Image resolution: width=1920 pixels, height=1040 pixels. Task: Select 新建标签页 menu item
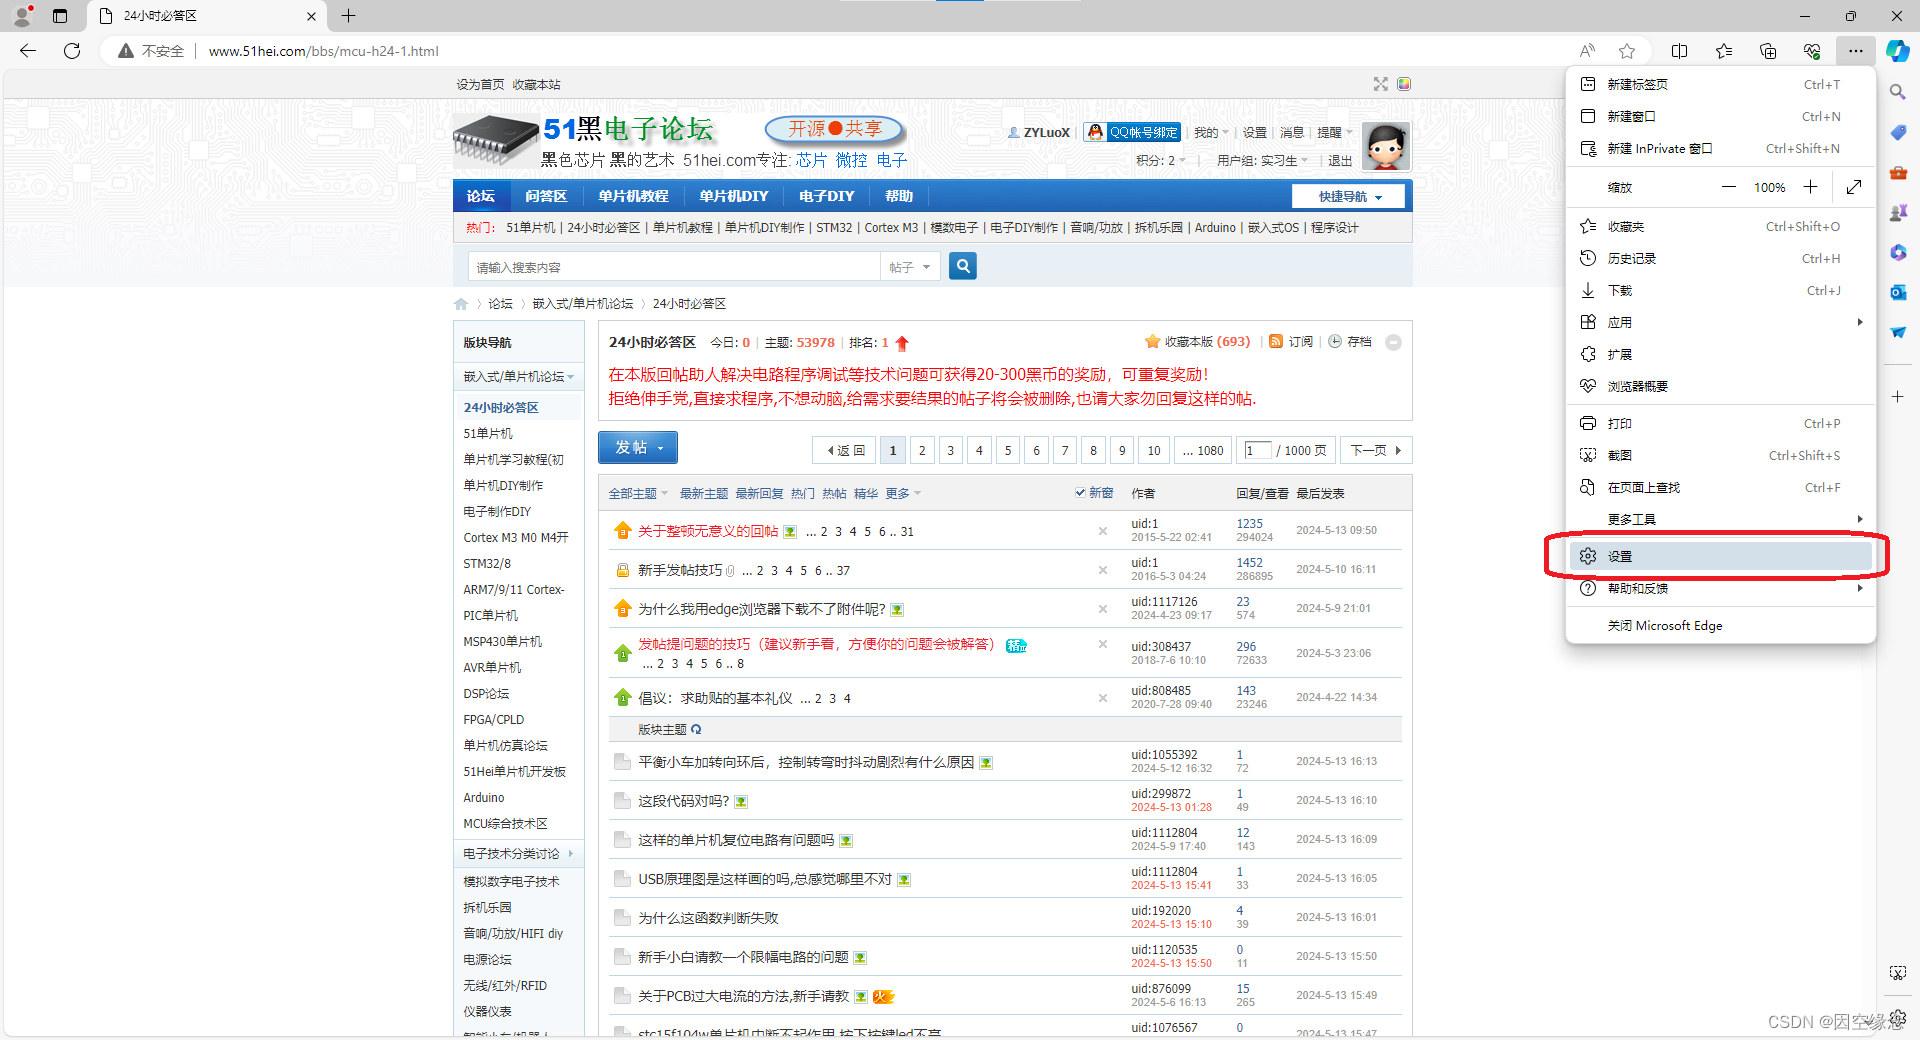(1720, 84)
